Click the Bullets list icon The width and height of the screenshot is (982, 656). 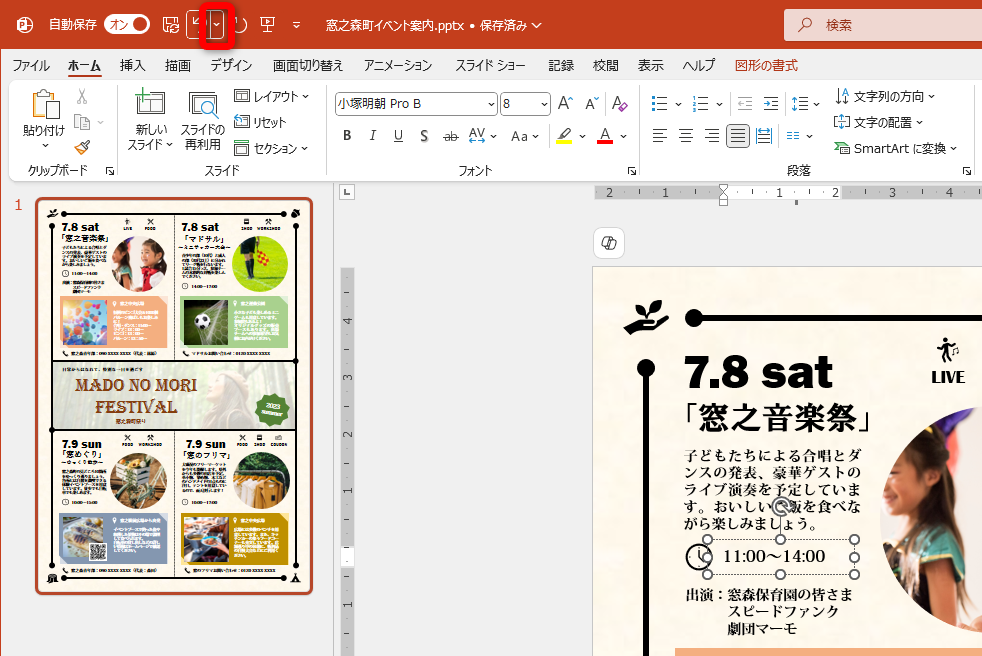[659, 103]
